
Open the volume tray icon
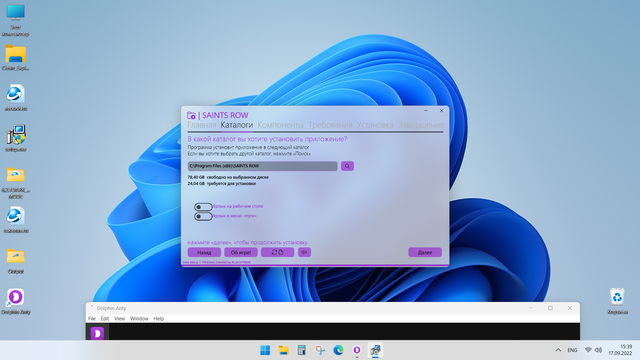tap(598, 350)
